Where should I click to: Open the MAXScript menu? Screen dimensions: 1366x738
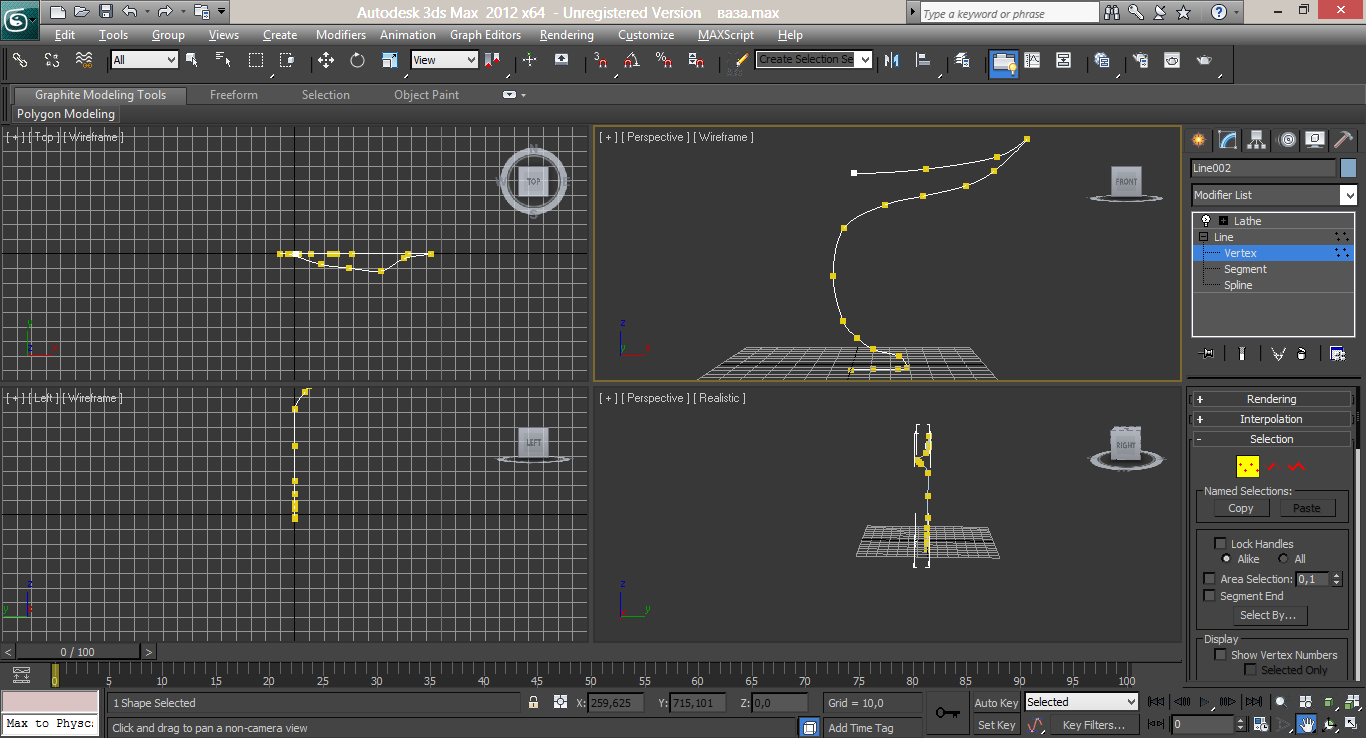tap(726, 35)
